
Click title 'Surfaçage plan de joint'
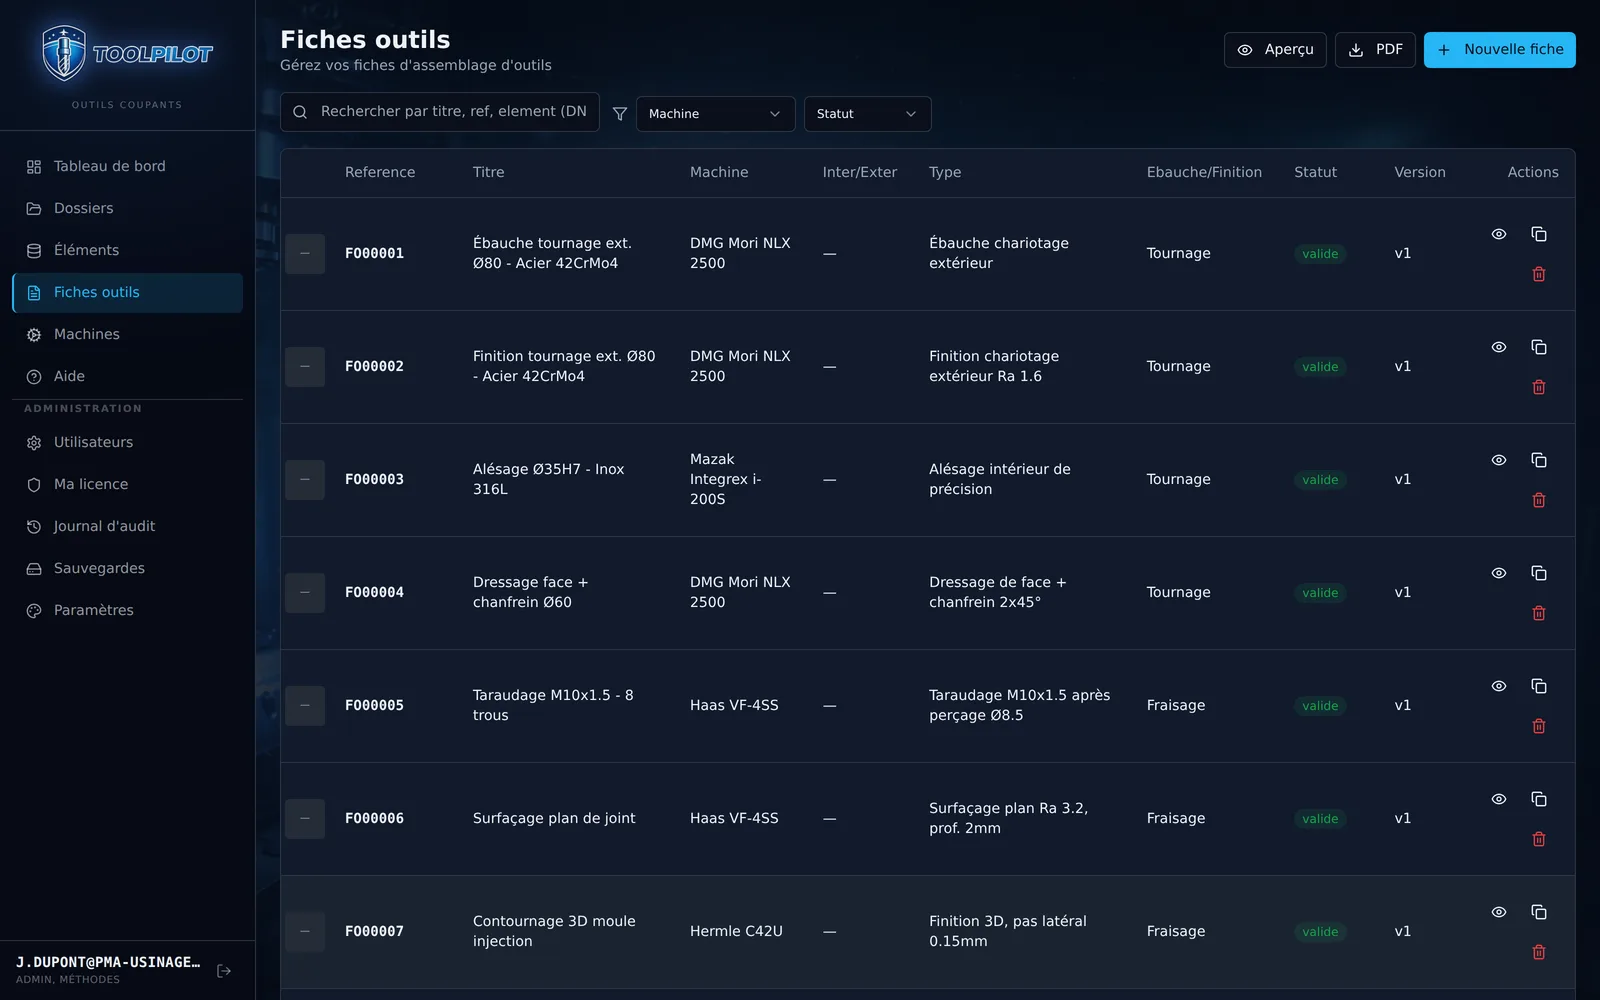tap(554, 819)
